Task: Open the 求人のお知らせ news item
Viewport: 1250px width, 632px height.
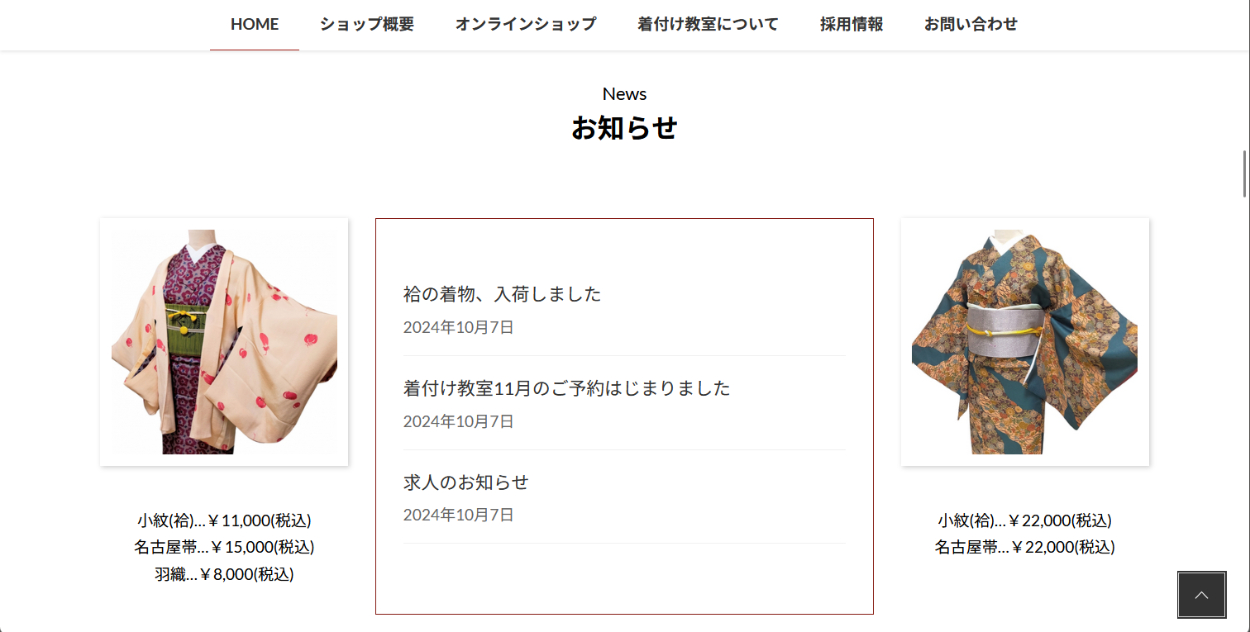Action: click(x=466, y=482)
